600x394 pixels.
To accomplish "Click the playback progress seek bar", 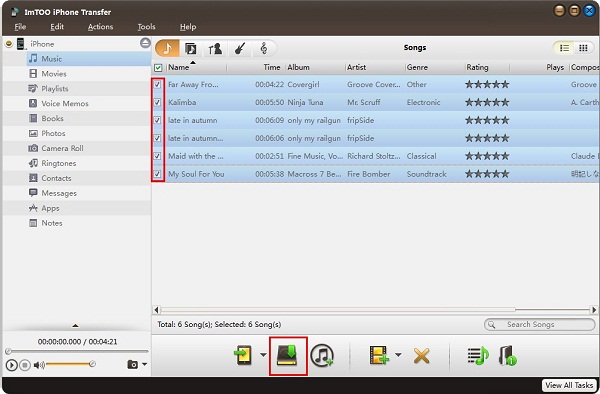I will (x=77, y=351).
